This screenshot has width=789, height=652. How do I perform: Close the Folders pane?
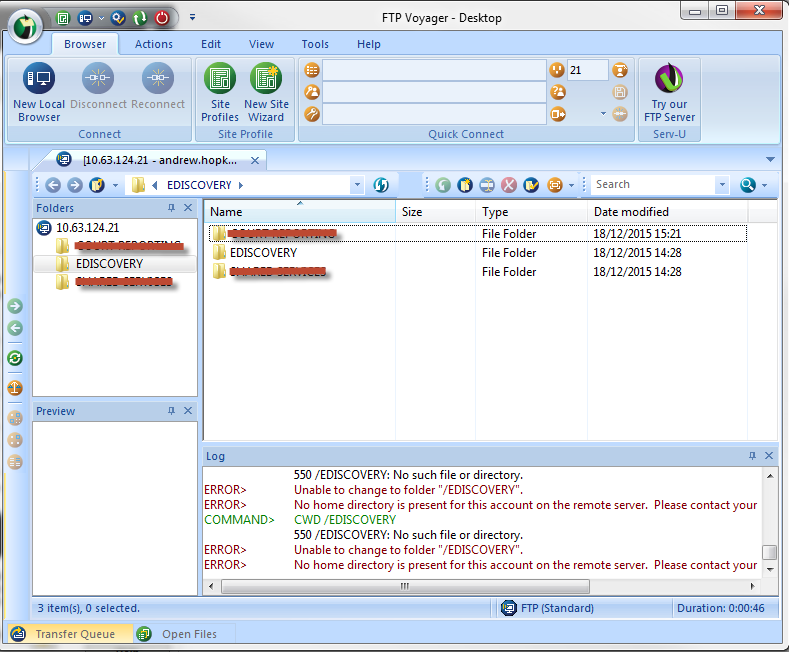pos(188,208)
